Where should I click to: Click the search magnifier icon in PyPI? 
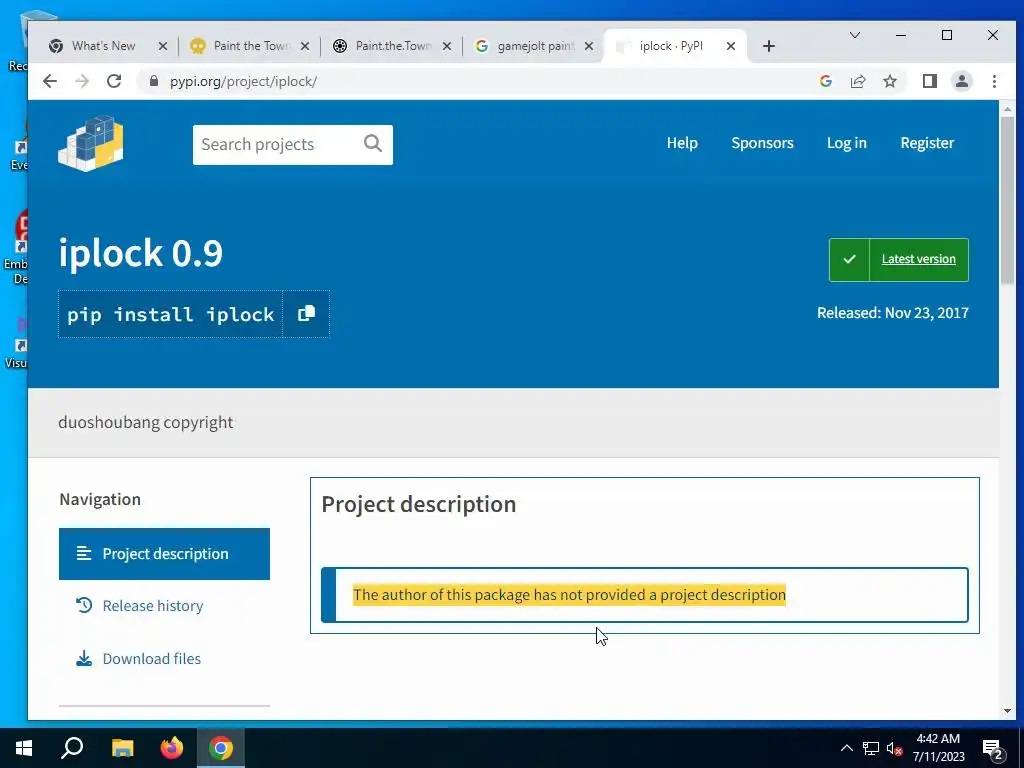point(373,144)
